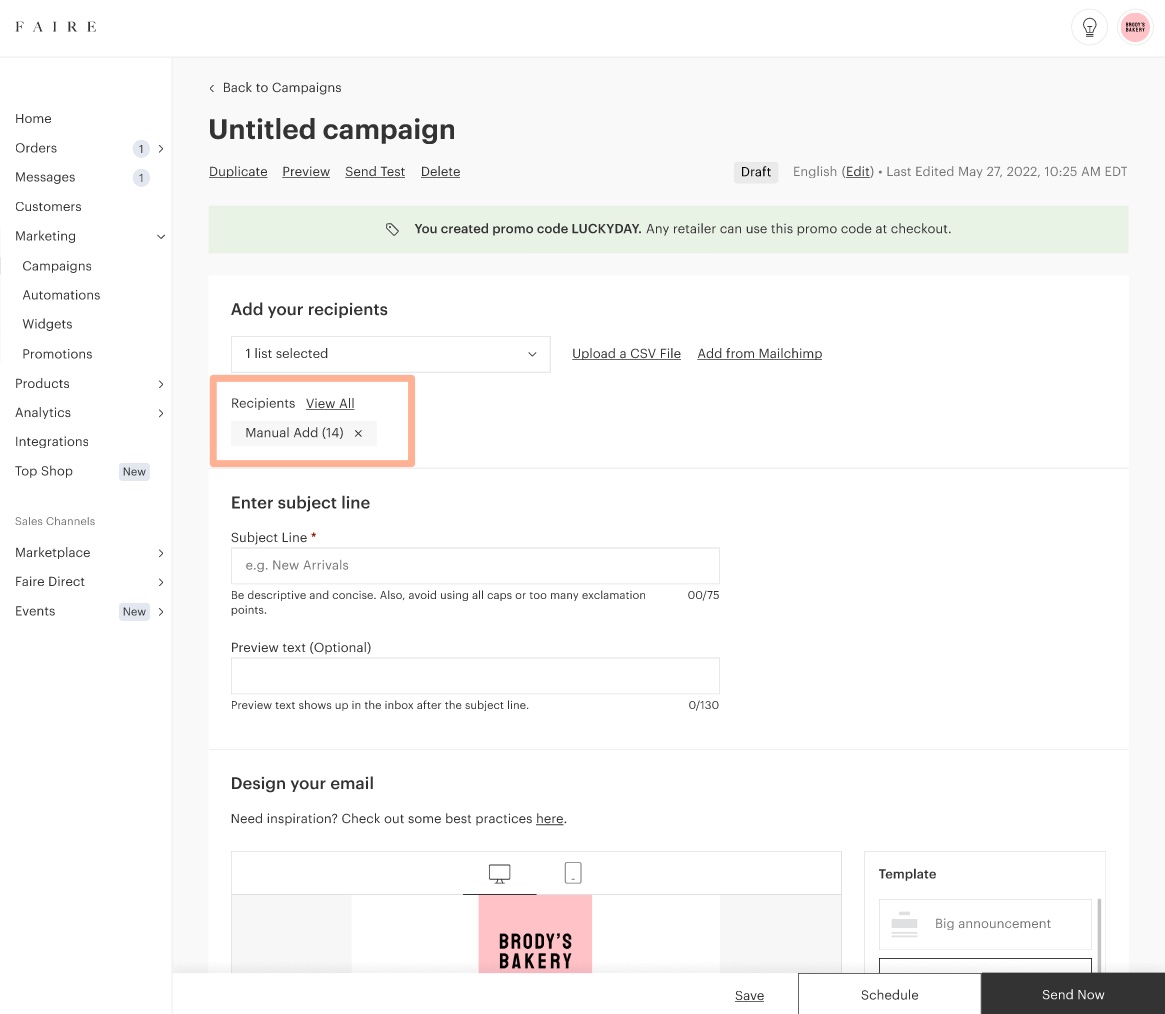This screenshot has height=1014, width=1165.
Task: Focus the Subject Line input field
Action: pyautogui.click(x=475, y=566)
